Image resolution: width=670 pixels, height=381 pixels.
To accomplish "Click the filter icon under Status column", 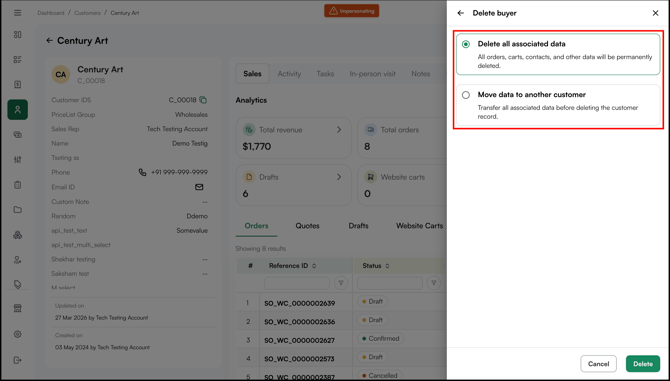I will pyautogui.click(x=434, y=283).
